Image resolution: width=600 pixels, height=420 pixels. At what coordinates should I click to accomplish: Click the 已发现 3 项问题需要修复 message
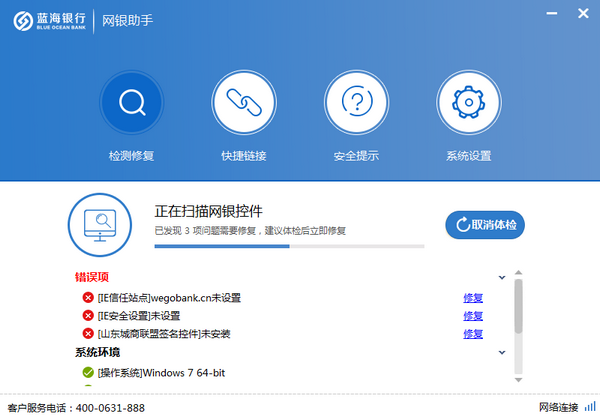[250, 231]
